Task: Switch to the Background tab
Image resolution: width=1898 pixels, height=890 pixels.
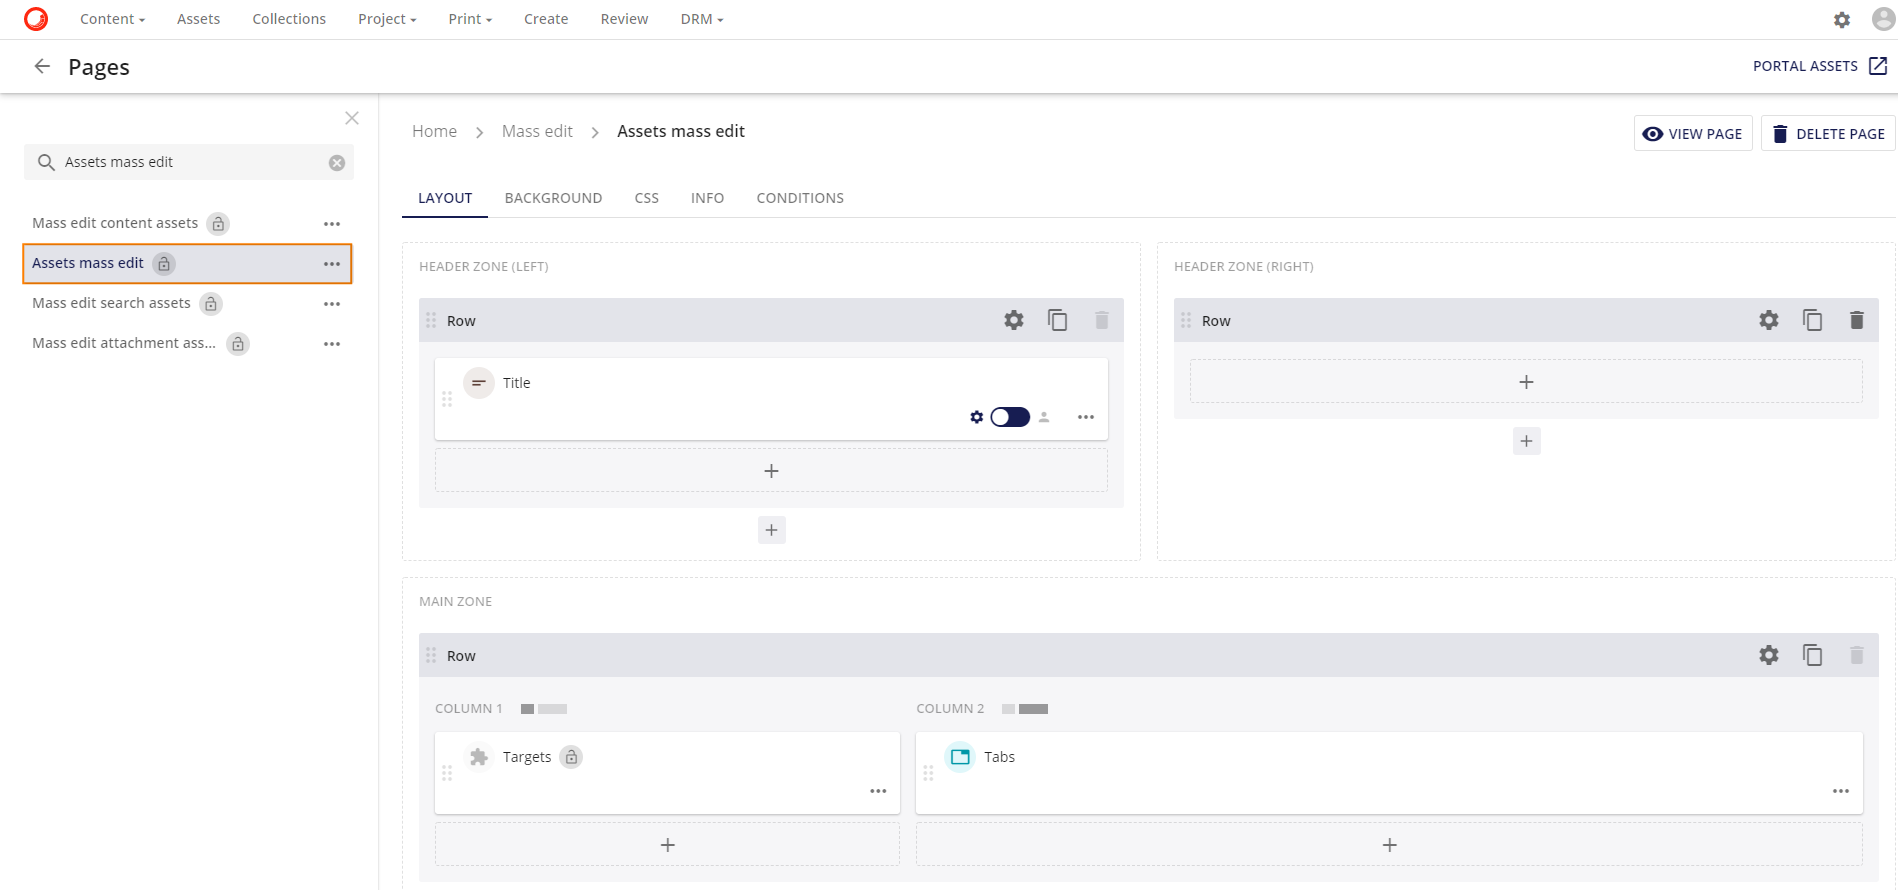Action: 553,198
